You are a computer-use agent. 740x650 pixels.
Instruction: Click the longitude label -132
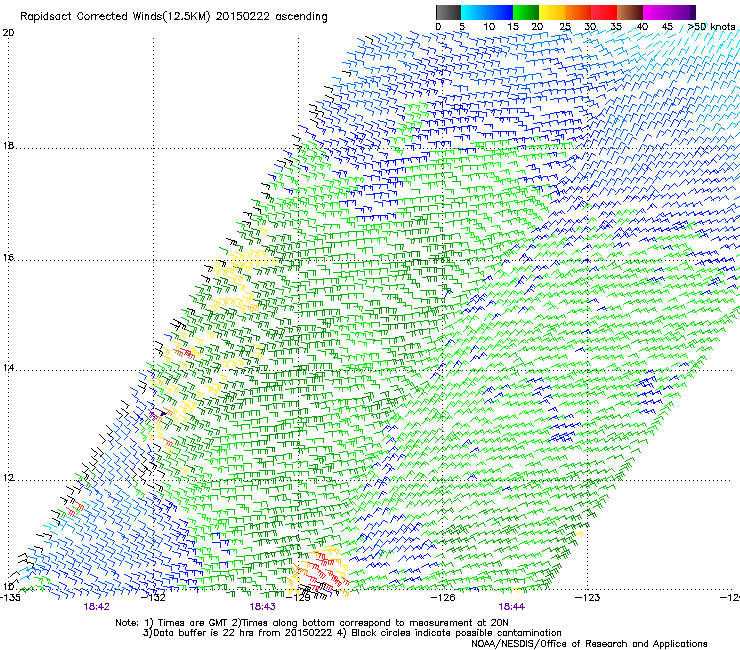point(155,598)
